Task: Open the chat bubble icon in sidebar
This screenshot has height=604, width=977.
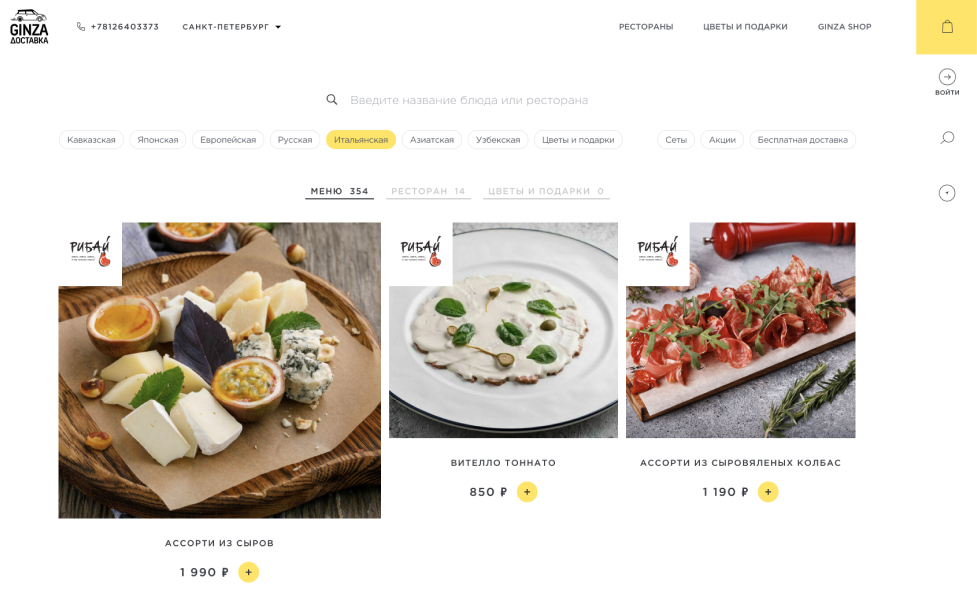Action: click(946, 138)
